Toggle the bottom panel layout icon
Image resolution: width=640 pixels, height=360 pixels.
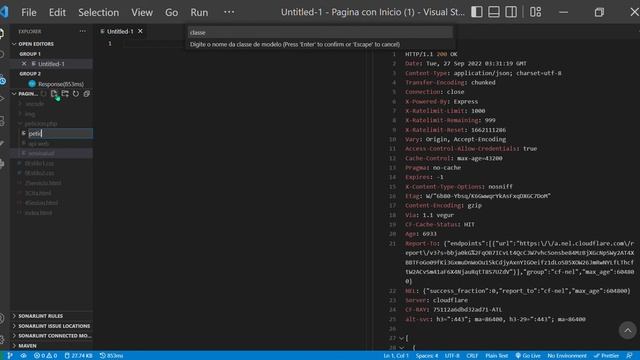coord(493,12)
